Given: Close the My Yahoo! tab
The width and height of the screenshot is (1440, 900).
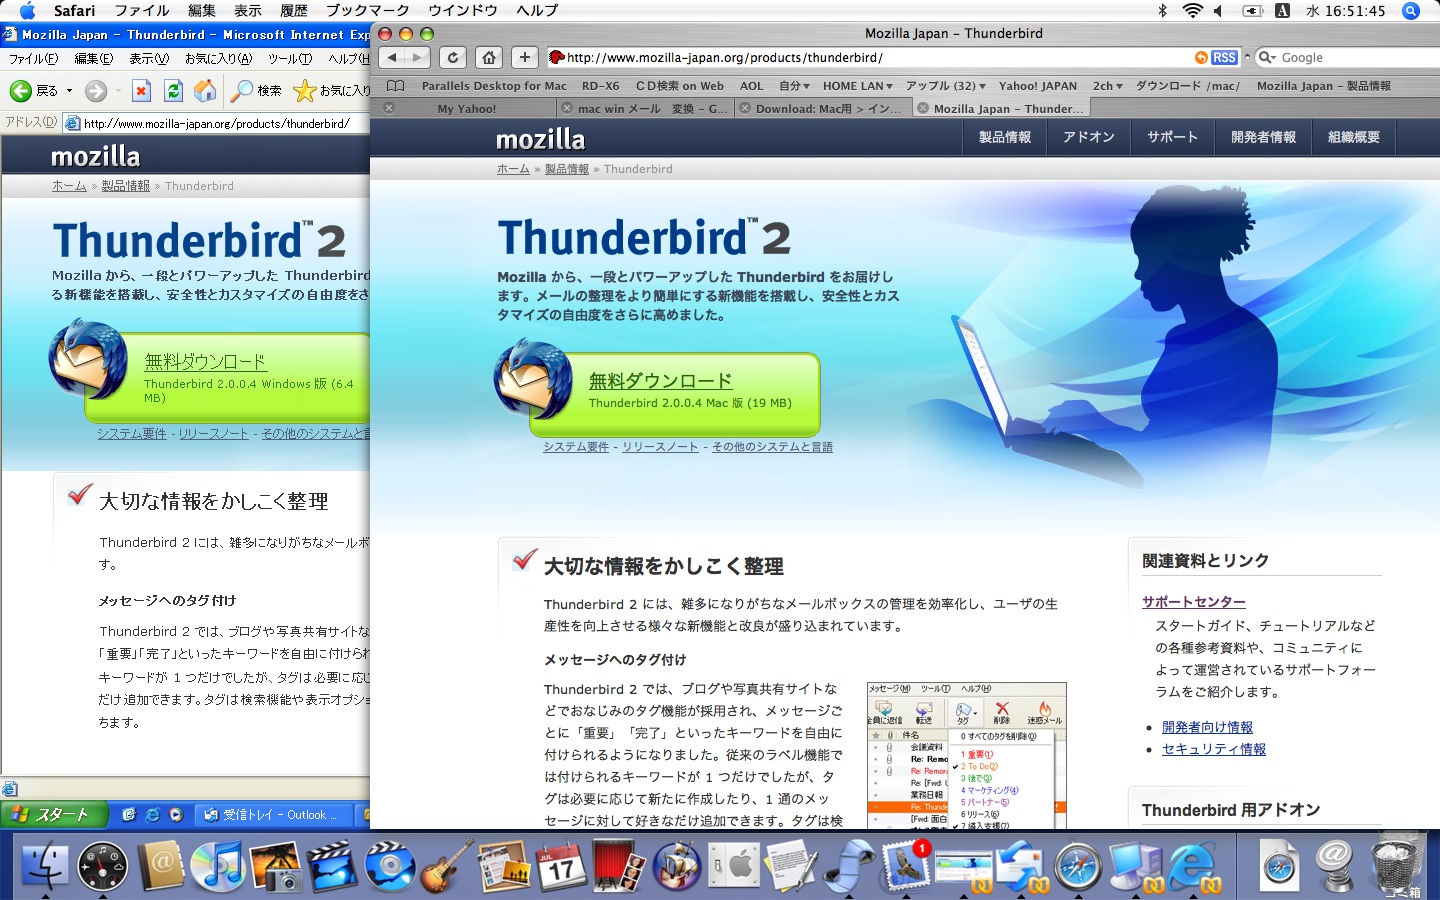Looking at the screenshot, I should tap(389, 108).
